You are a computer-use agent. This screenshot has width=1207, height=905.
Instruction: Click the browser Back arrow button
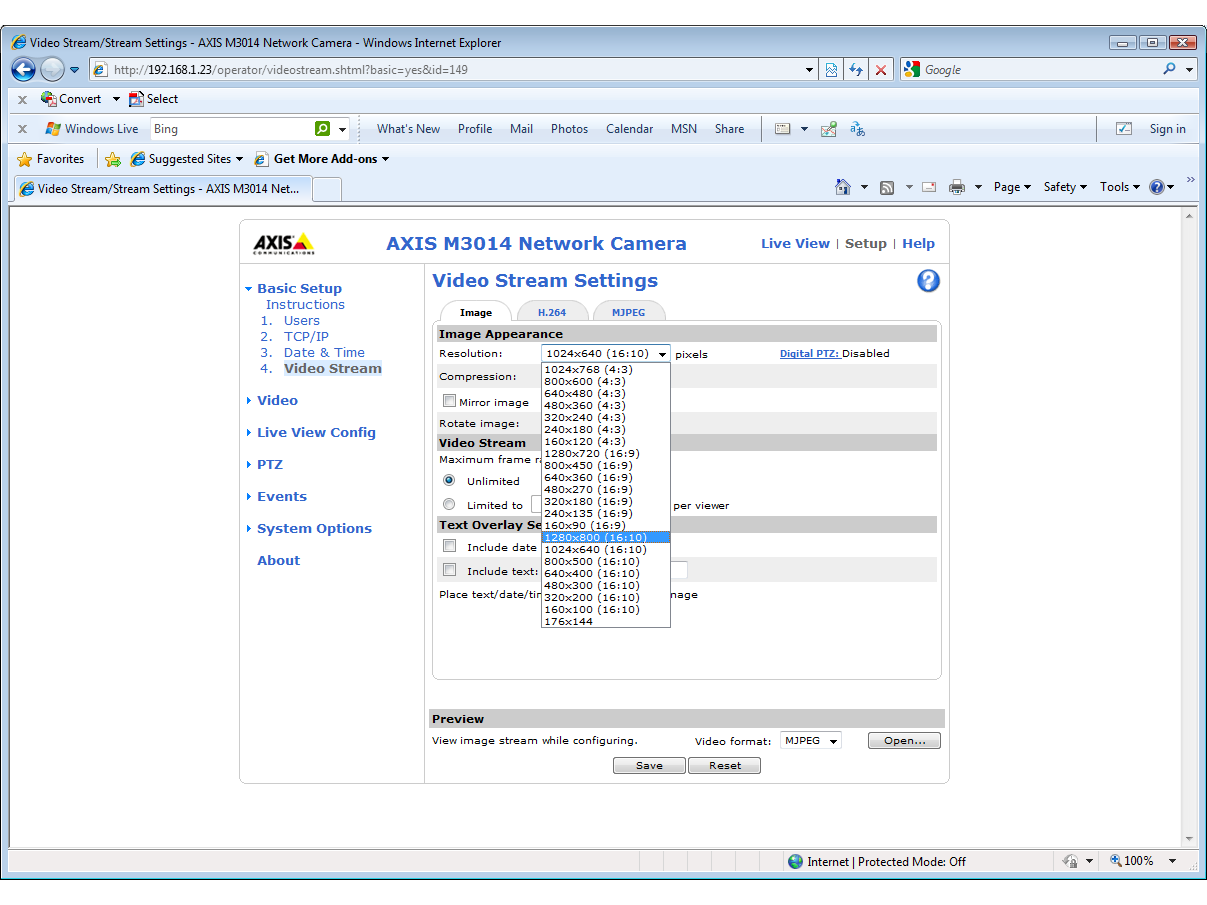(24, 70)
